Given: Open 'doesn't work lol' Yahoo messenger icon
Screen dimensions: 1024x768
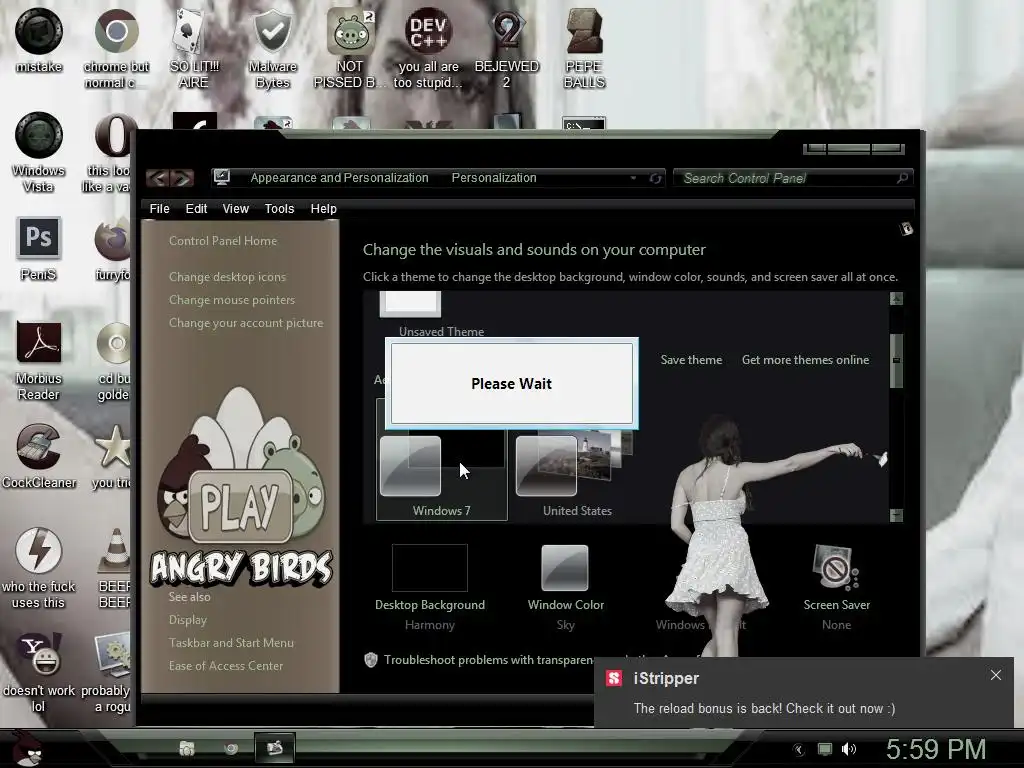Looking at the screenshot, I should (x=39, y=673).
